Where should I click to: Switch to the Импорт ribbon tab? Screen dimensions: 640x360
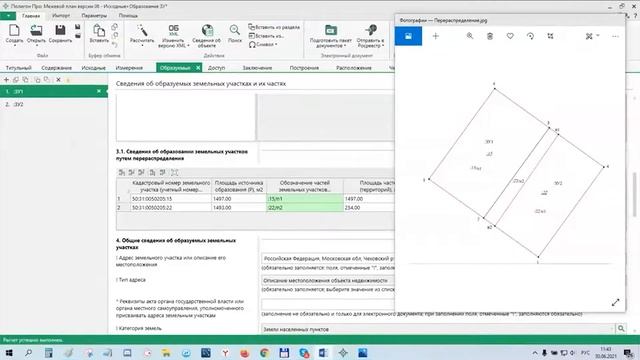(61, 16)
